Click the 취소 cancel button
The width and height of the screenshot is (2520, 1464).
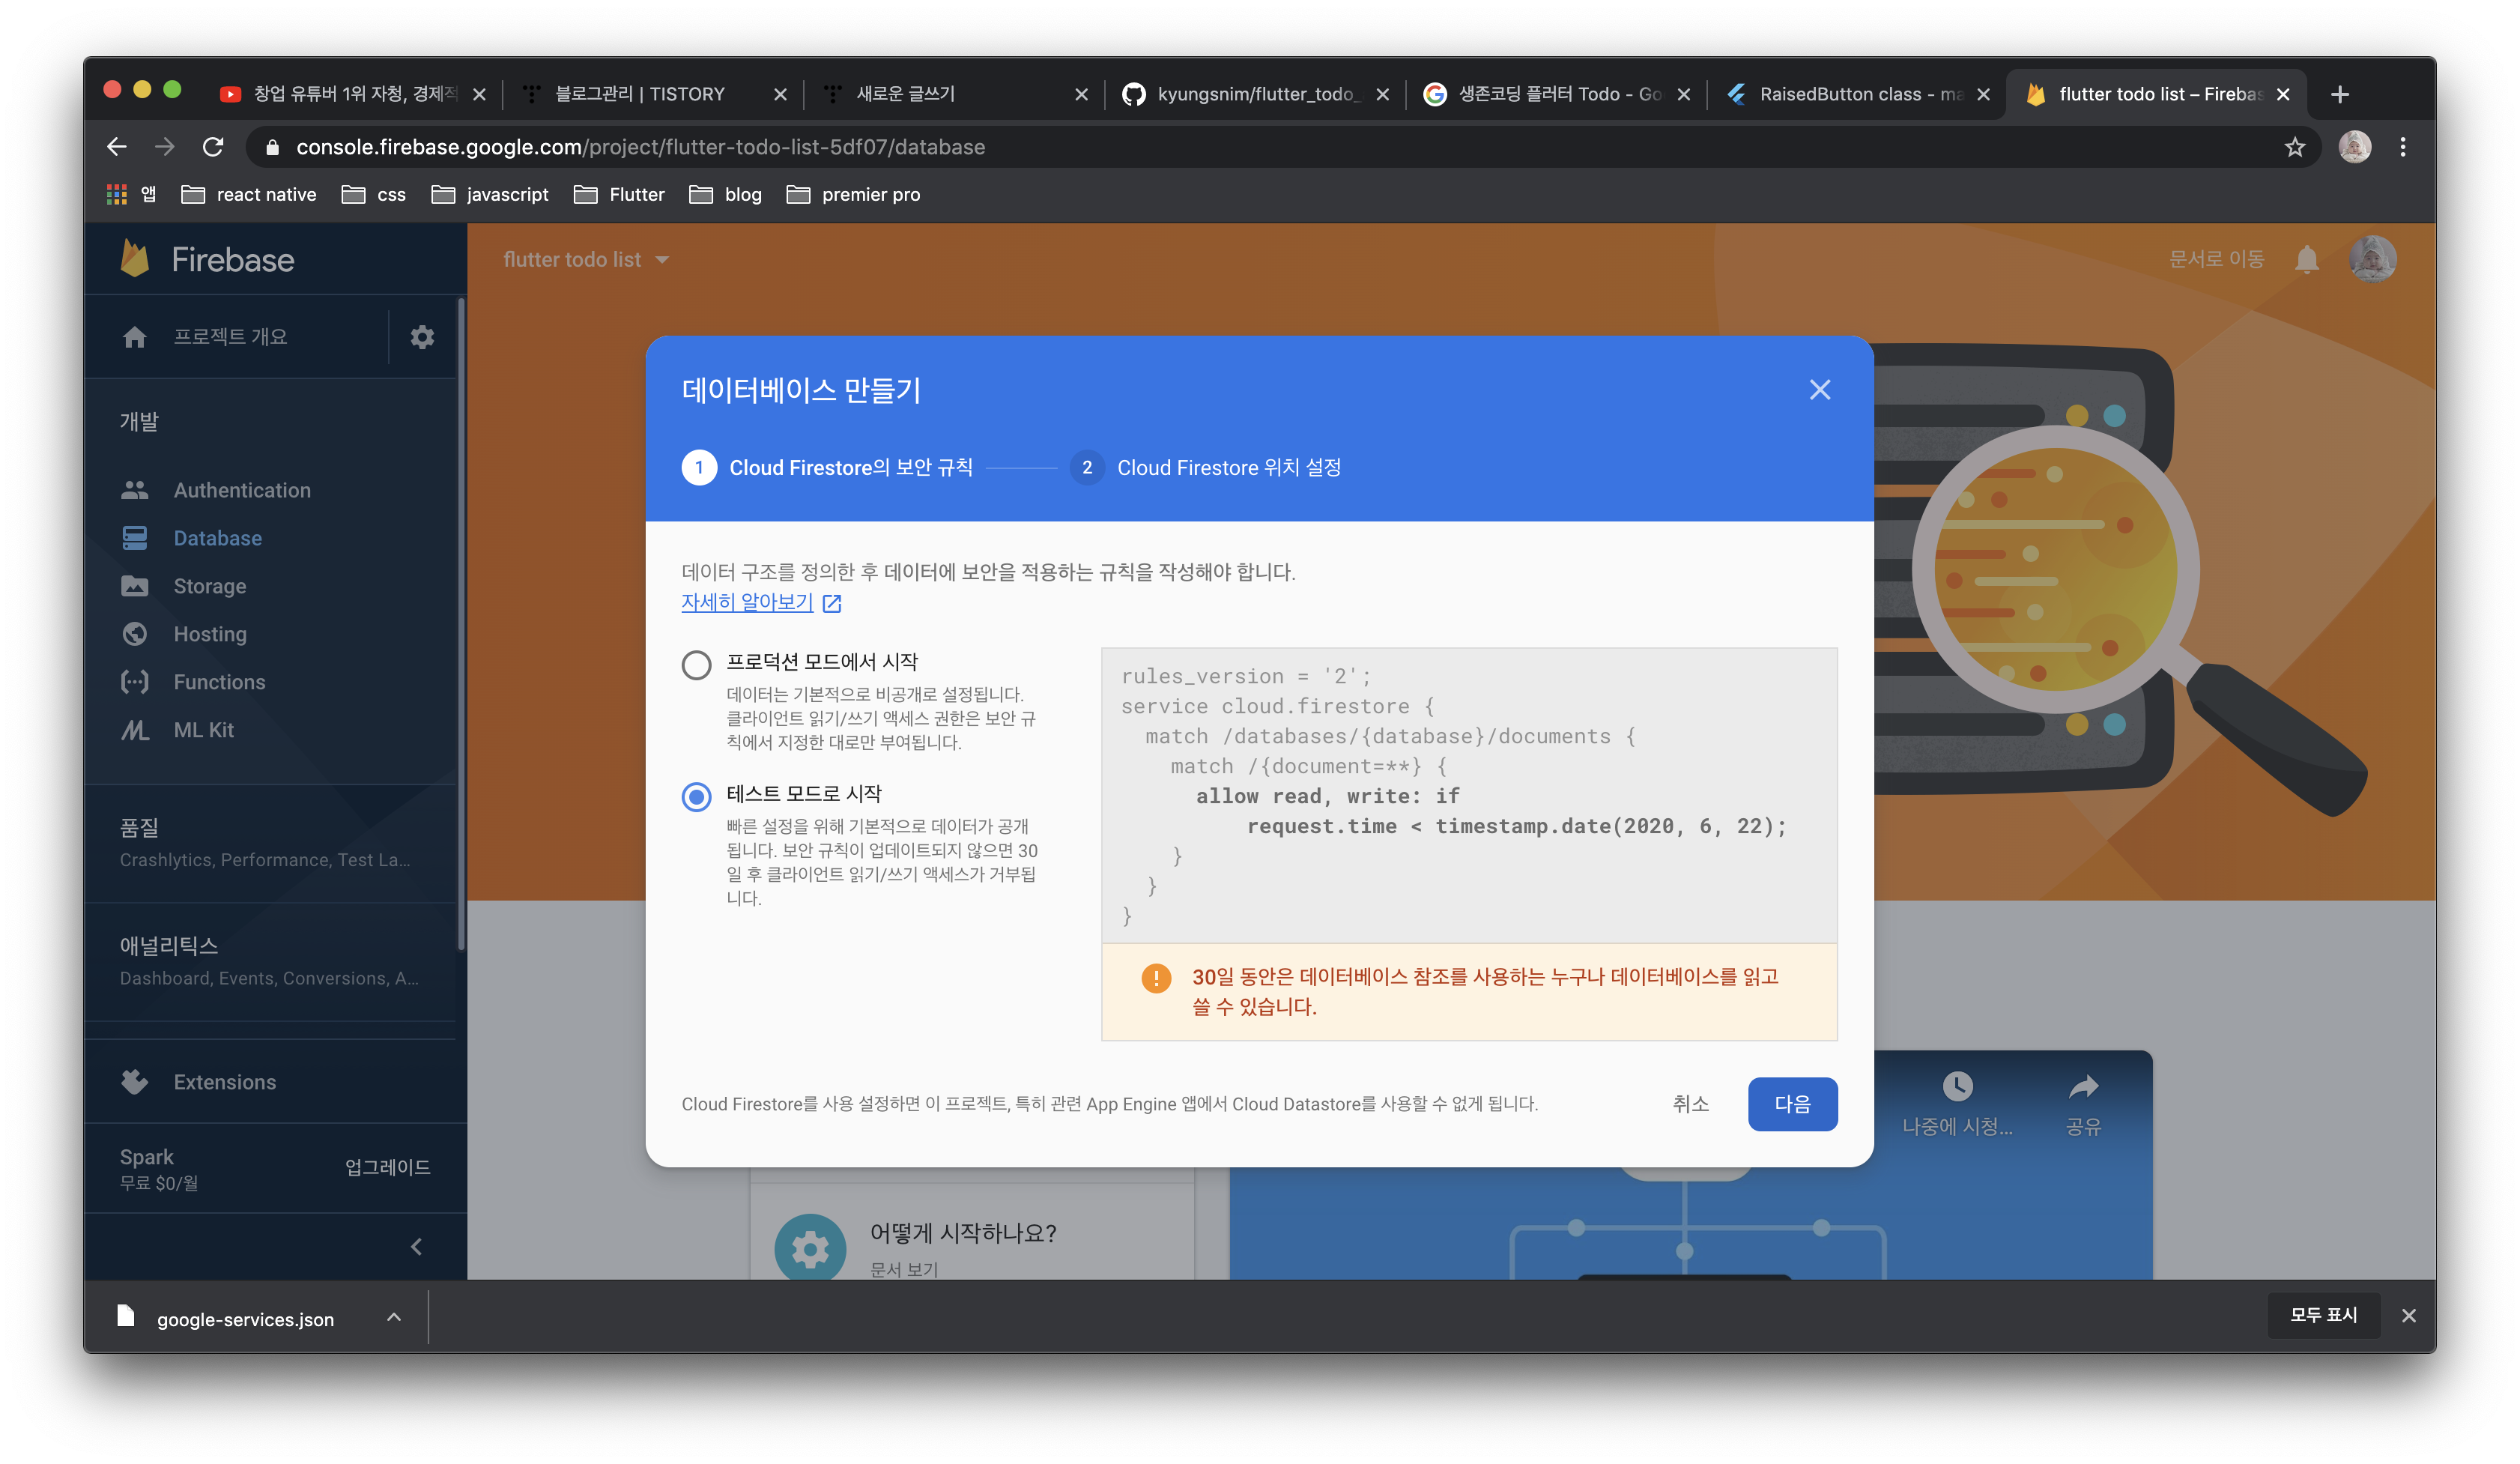1690,1104
